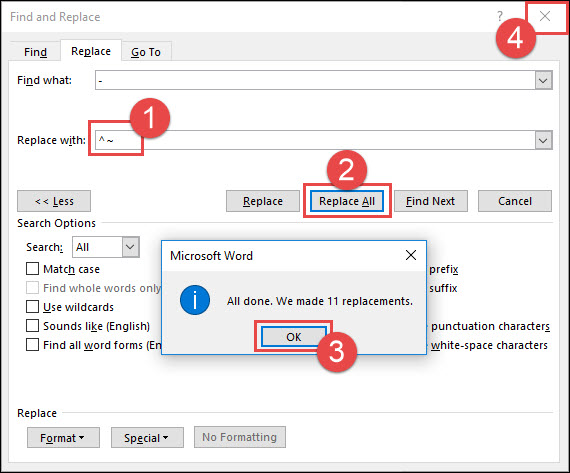Click the blue information icon

click(195, 300)
